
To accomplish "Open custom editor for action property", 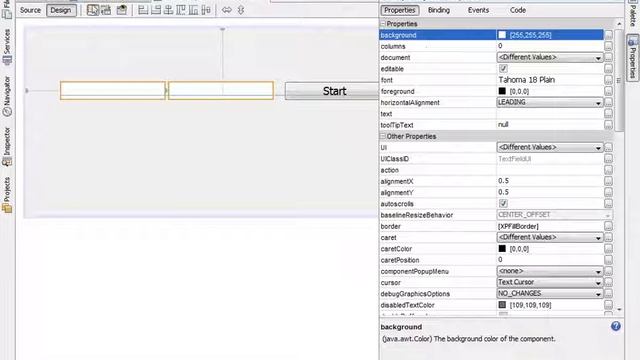I will pyautogui.click(x=608, y=170).
